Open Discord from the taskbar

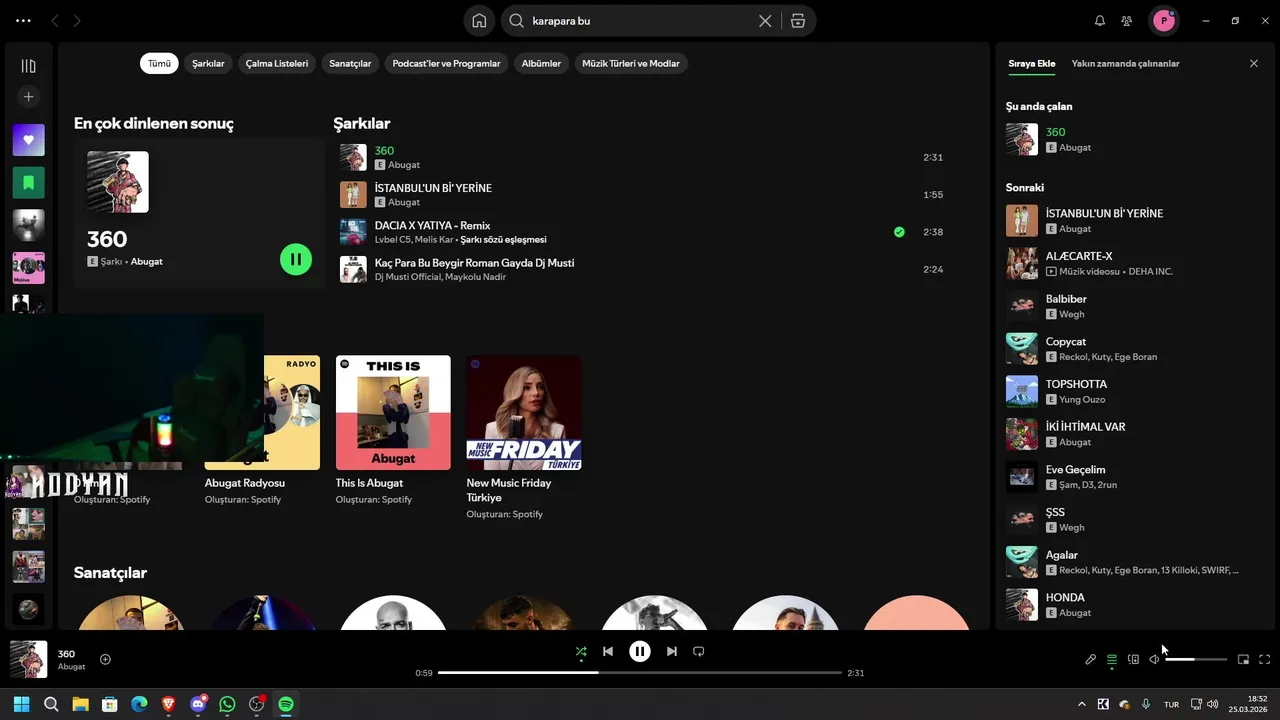[198, 704]
